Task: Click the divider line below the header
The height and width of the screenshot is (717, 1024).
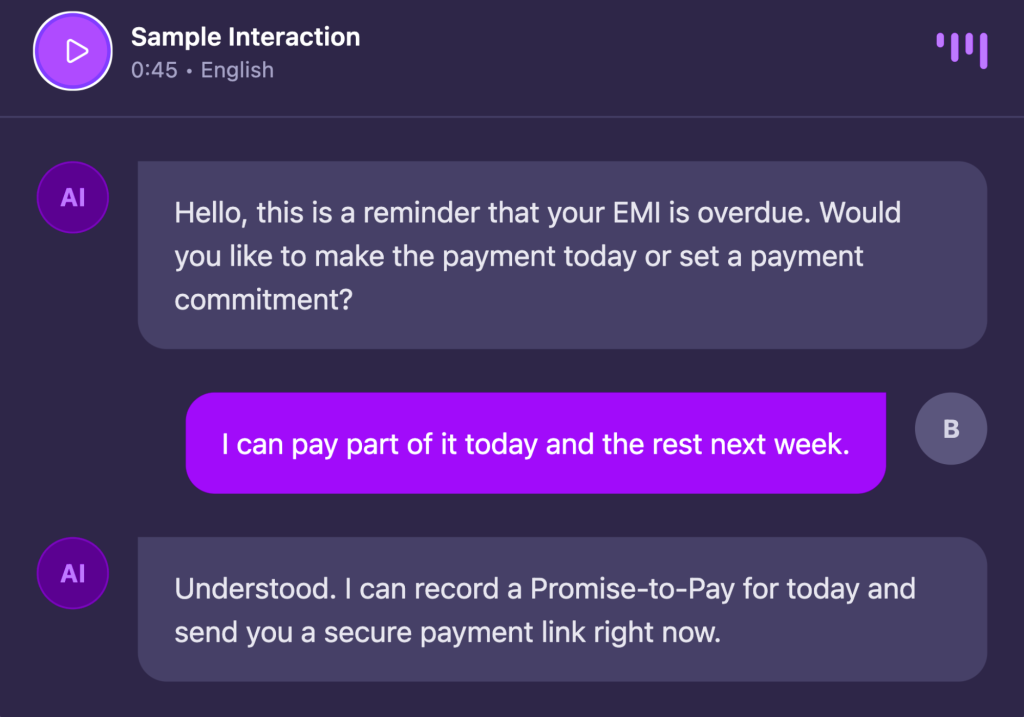Action: point(512,117)
